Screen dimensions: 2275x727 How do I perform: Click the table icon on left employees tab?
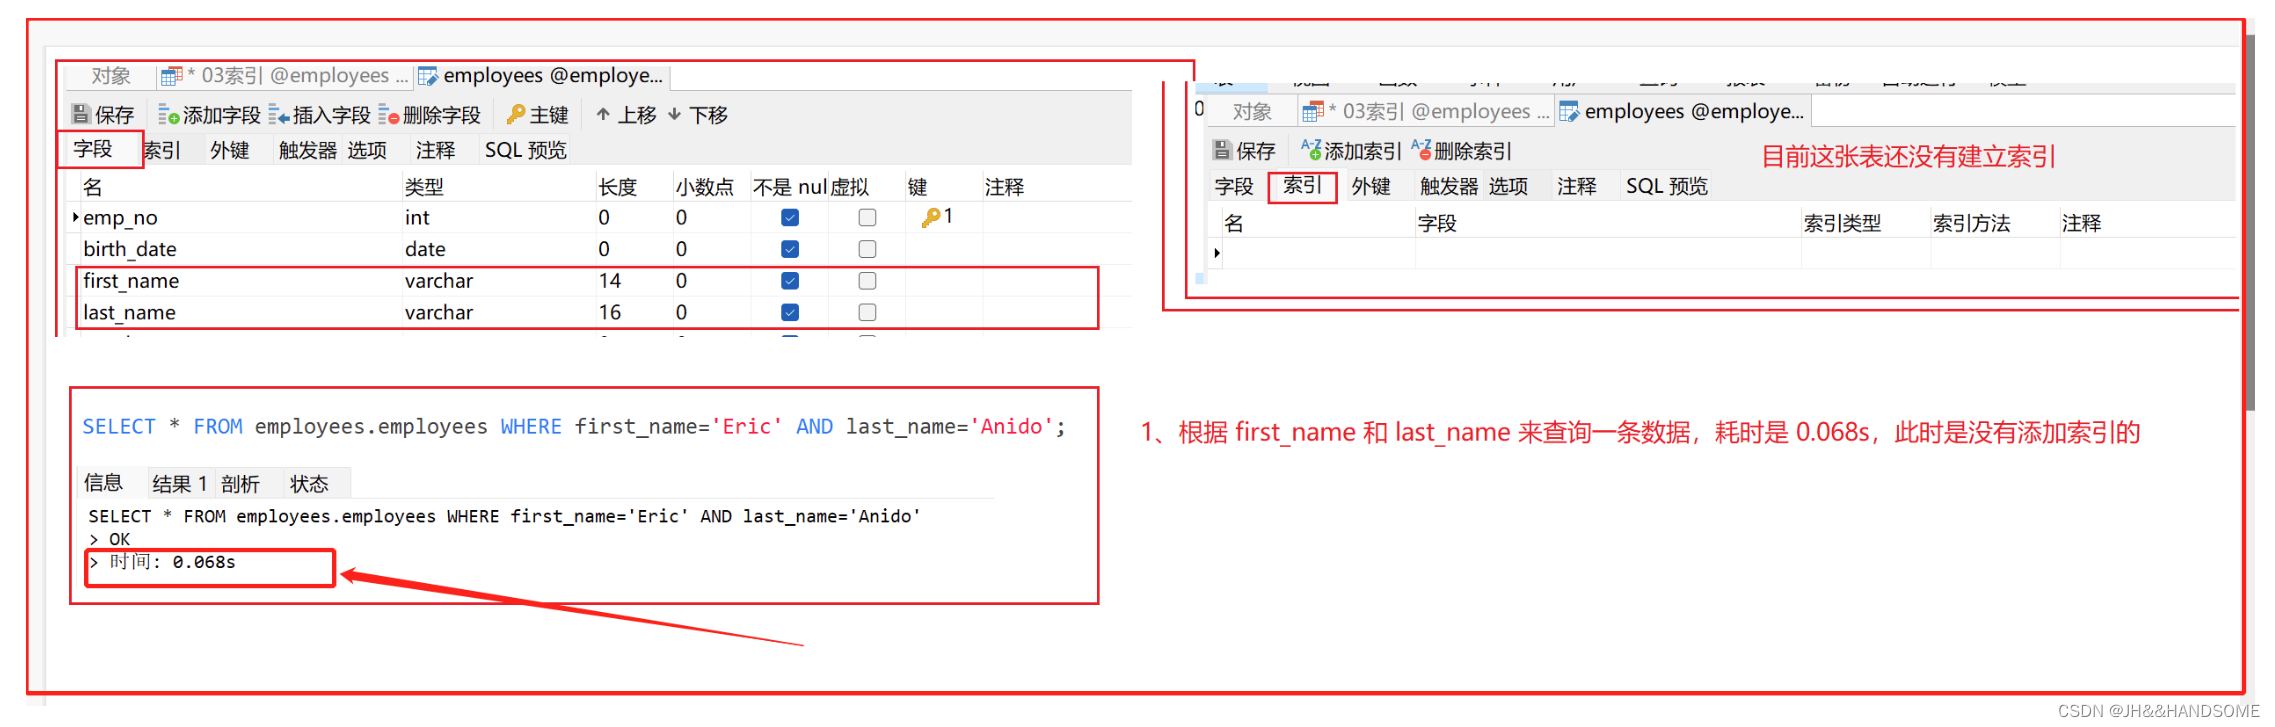[428, 76]
